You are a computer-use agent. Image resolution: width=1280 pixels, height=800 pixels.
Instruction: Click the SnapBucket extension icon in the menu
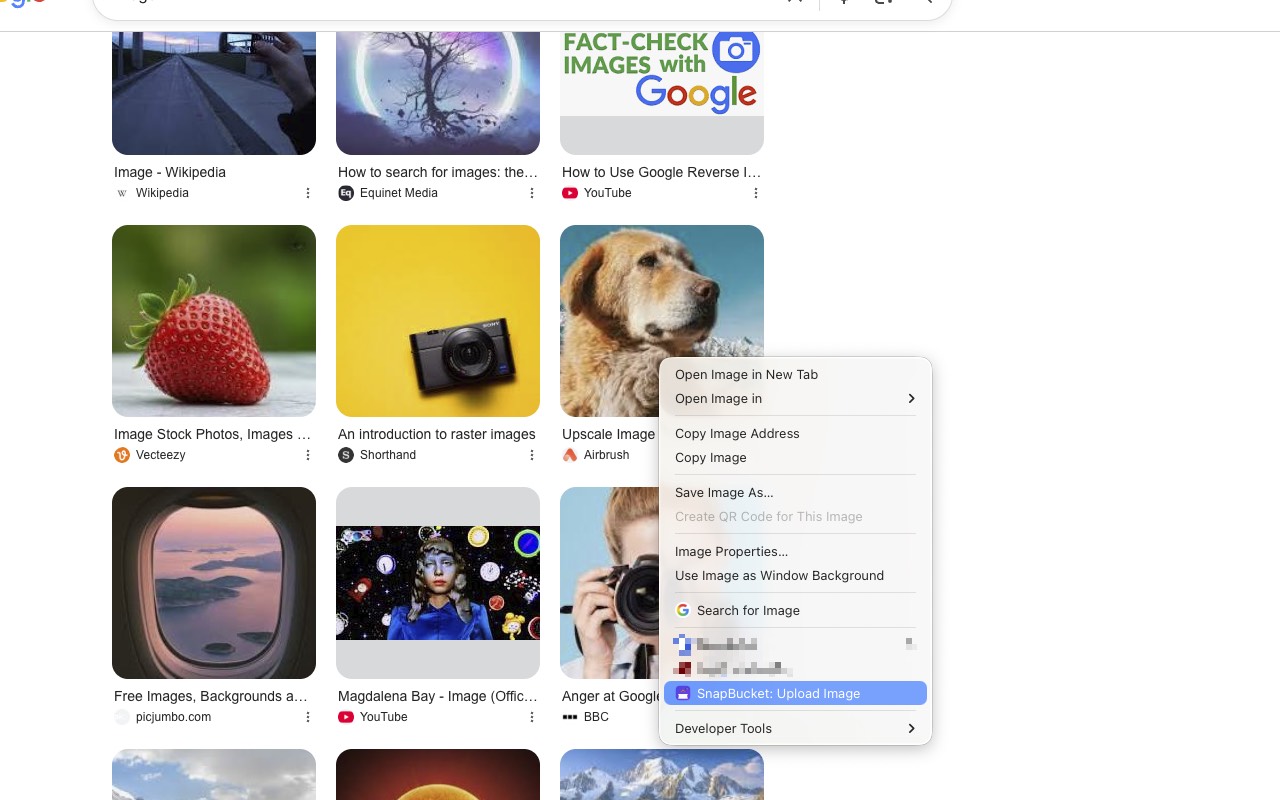tap(683, 693)
